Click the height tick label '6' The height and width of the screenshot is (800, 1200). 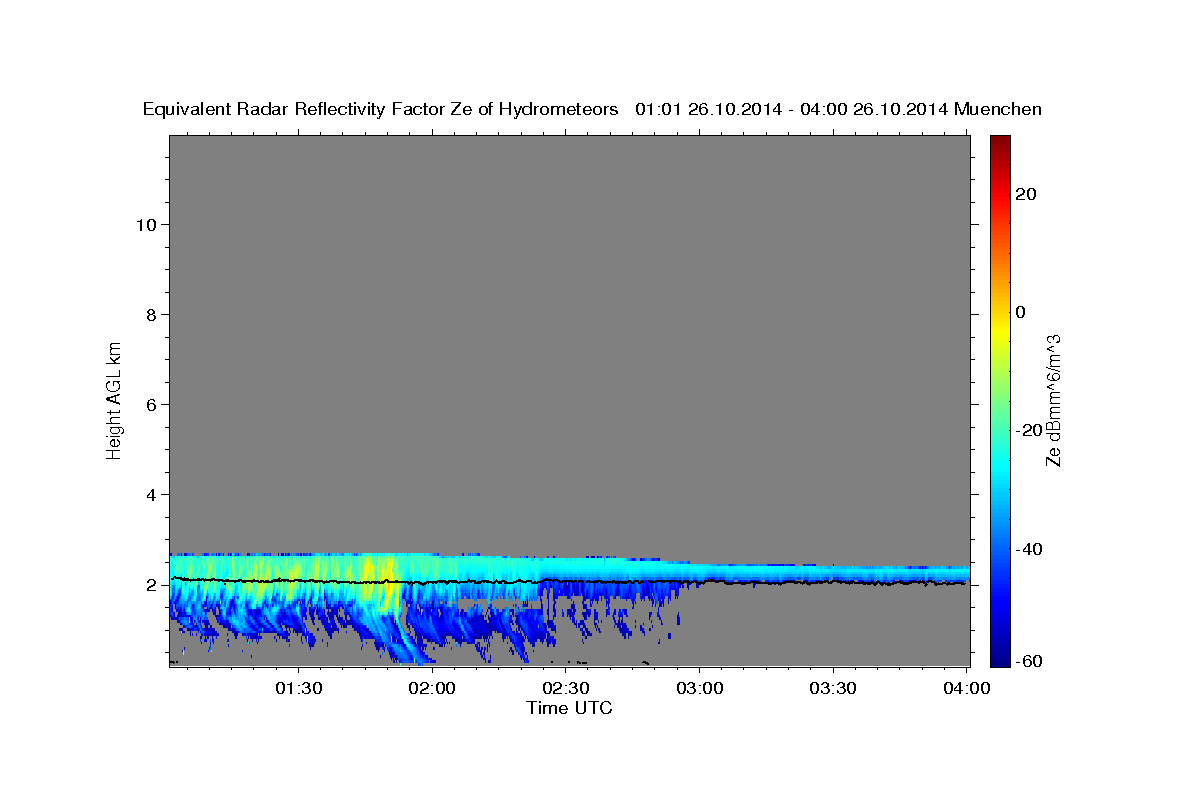coord(151,404)
